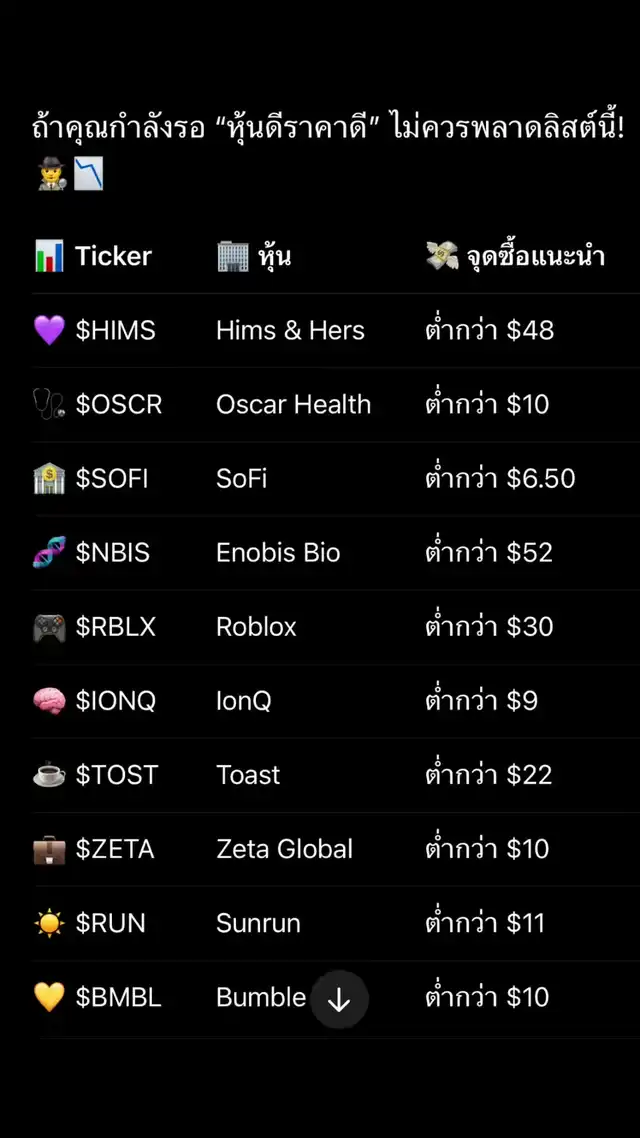Viewport: 640px width, 1138px height.
Task: Click the sun icon beside $RUN
Action: tap(49, 923)
